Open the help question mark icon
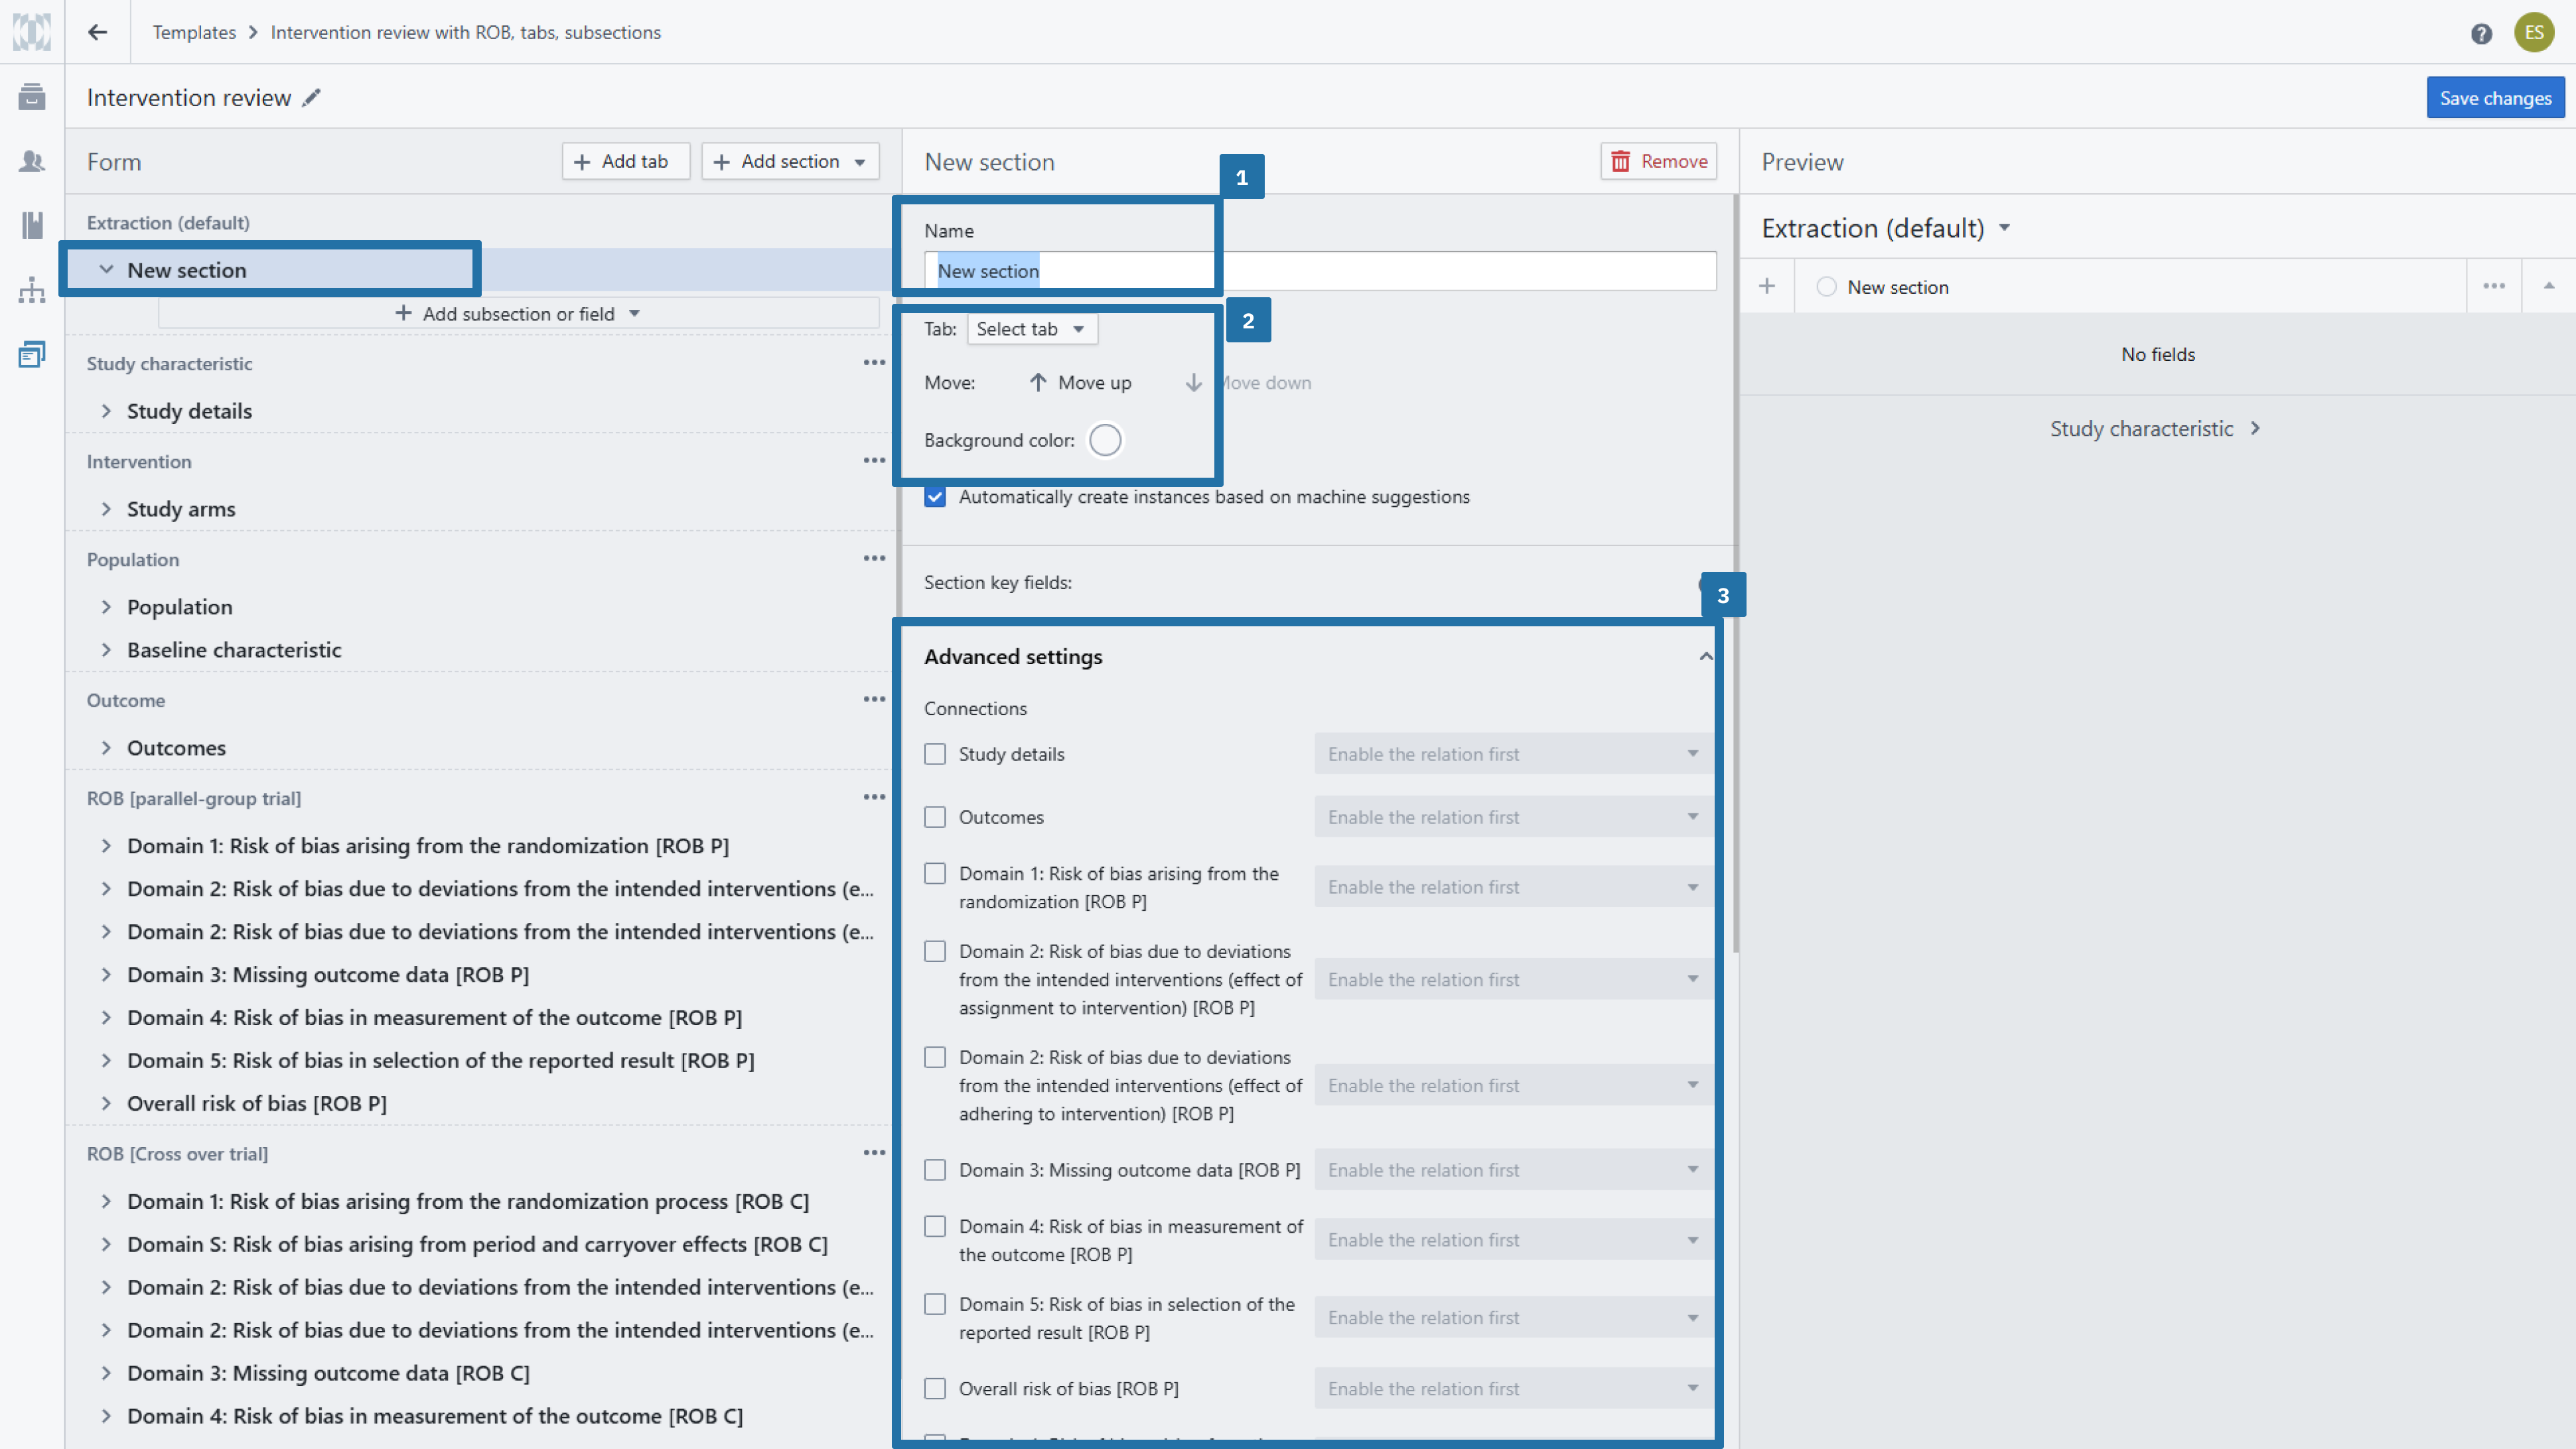The image size is (2576, 1449). tap(2481, 34)
